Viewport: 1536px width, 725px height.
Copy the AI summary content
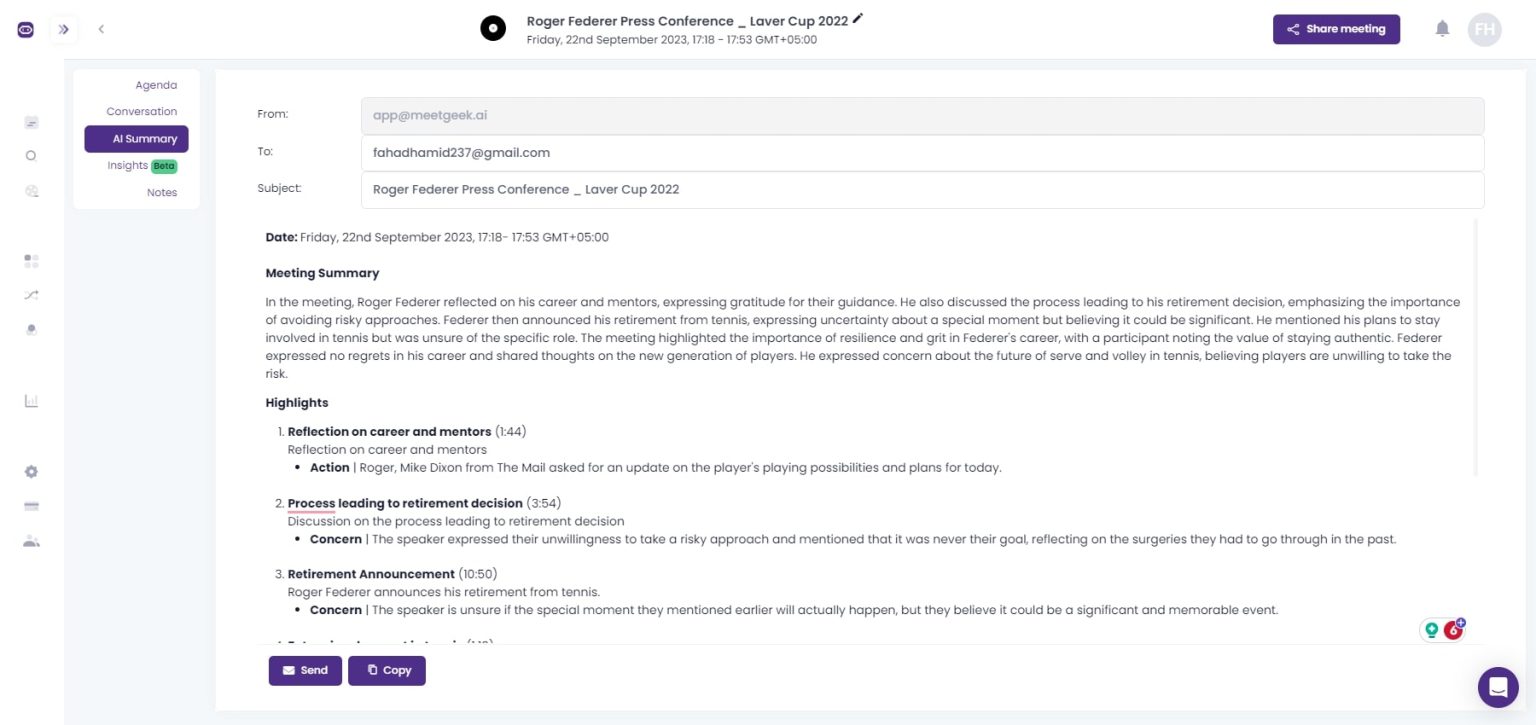point(387,670)
